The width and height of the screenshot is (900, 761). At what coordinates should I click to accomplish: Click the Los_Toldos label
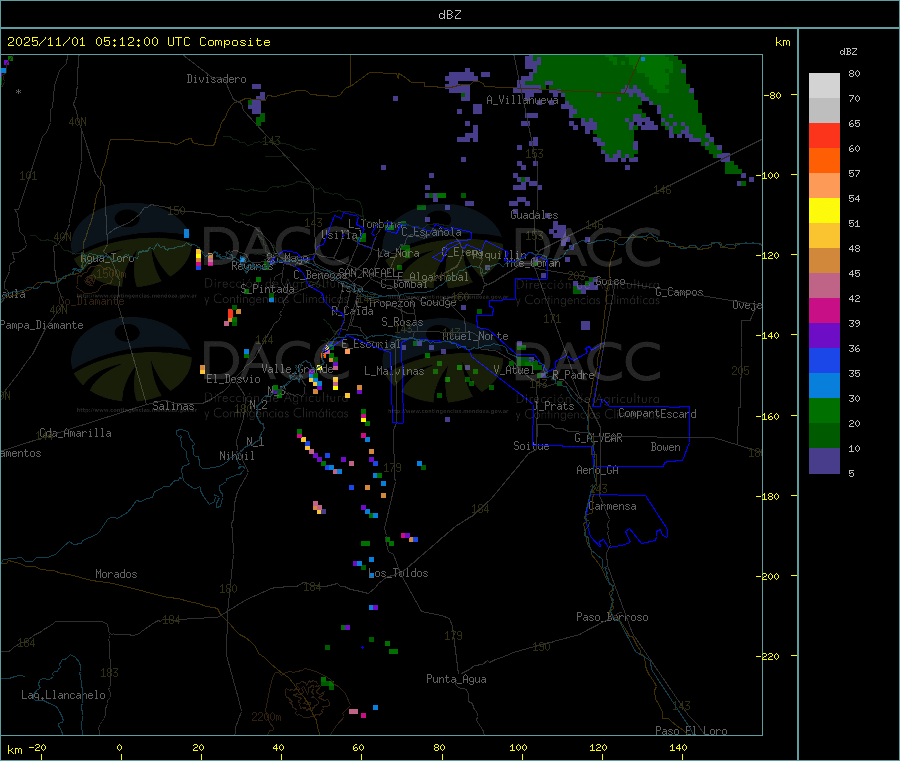pos(398,573)
